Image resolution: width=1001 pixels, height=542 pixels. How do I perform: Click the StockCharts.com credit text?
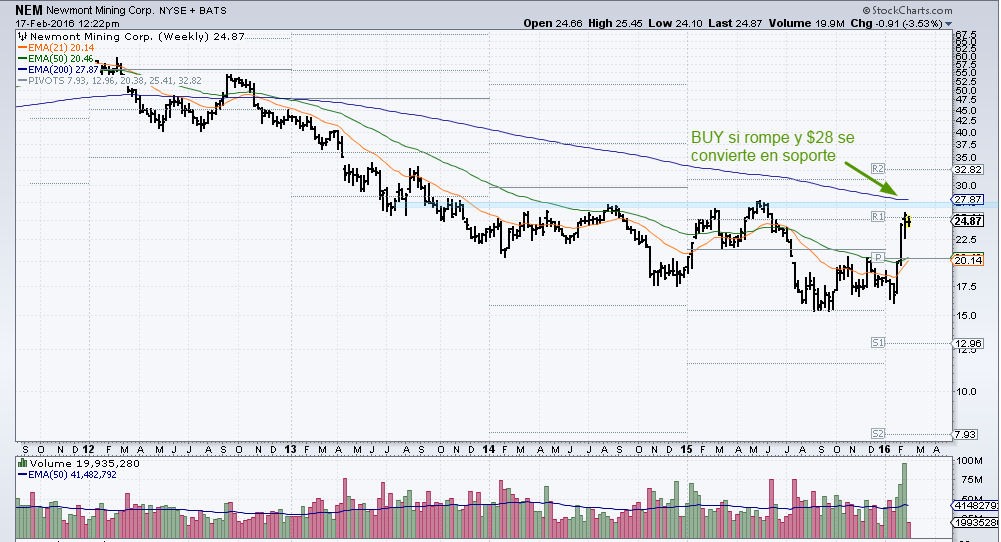point(907,10)
